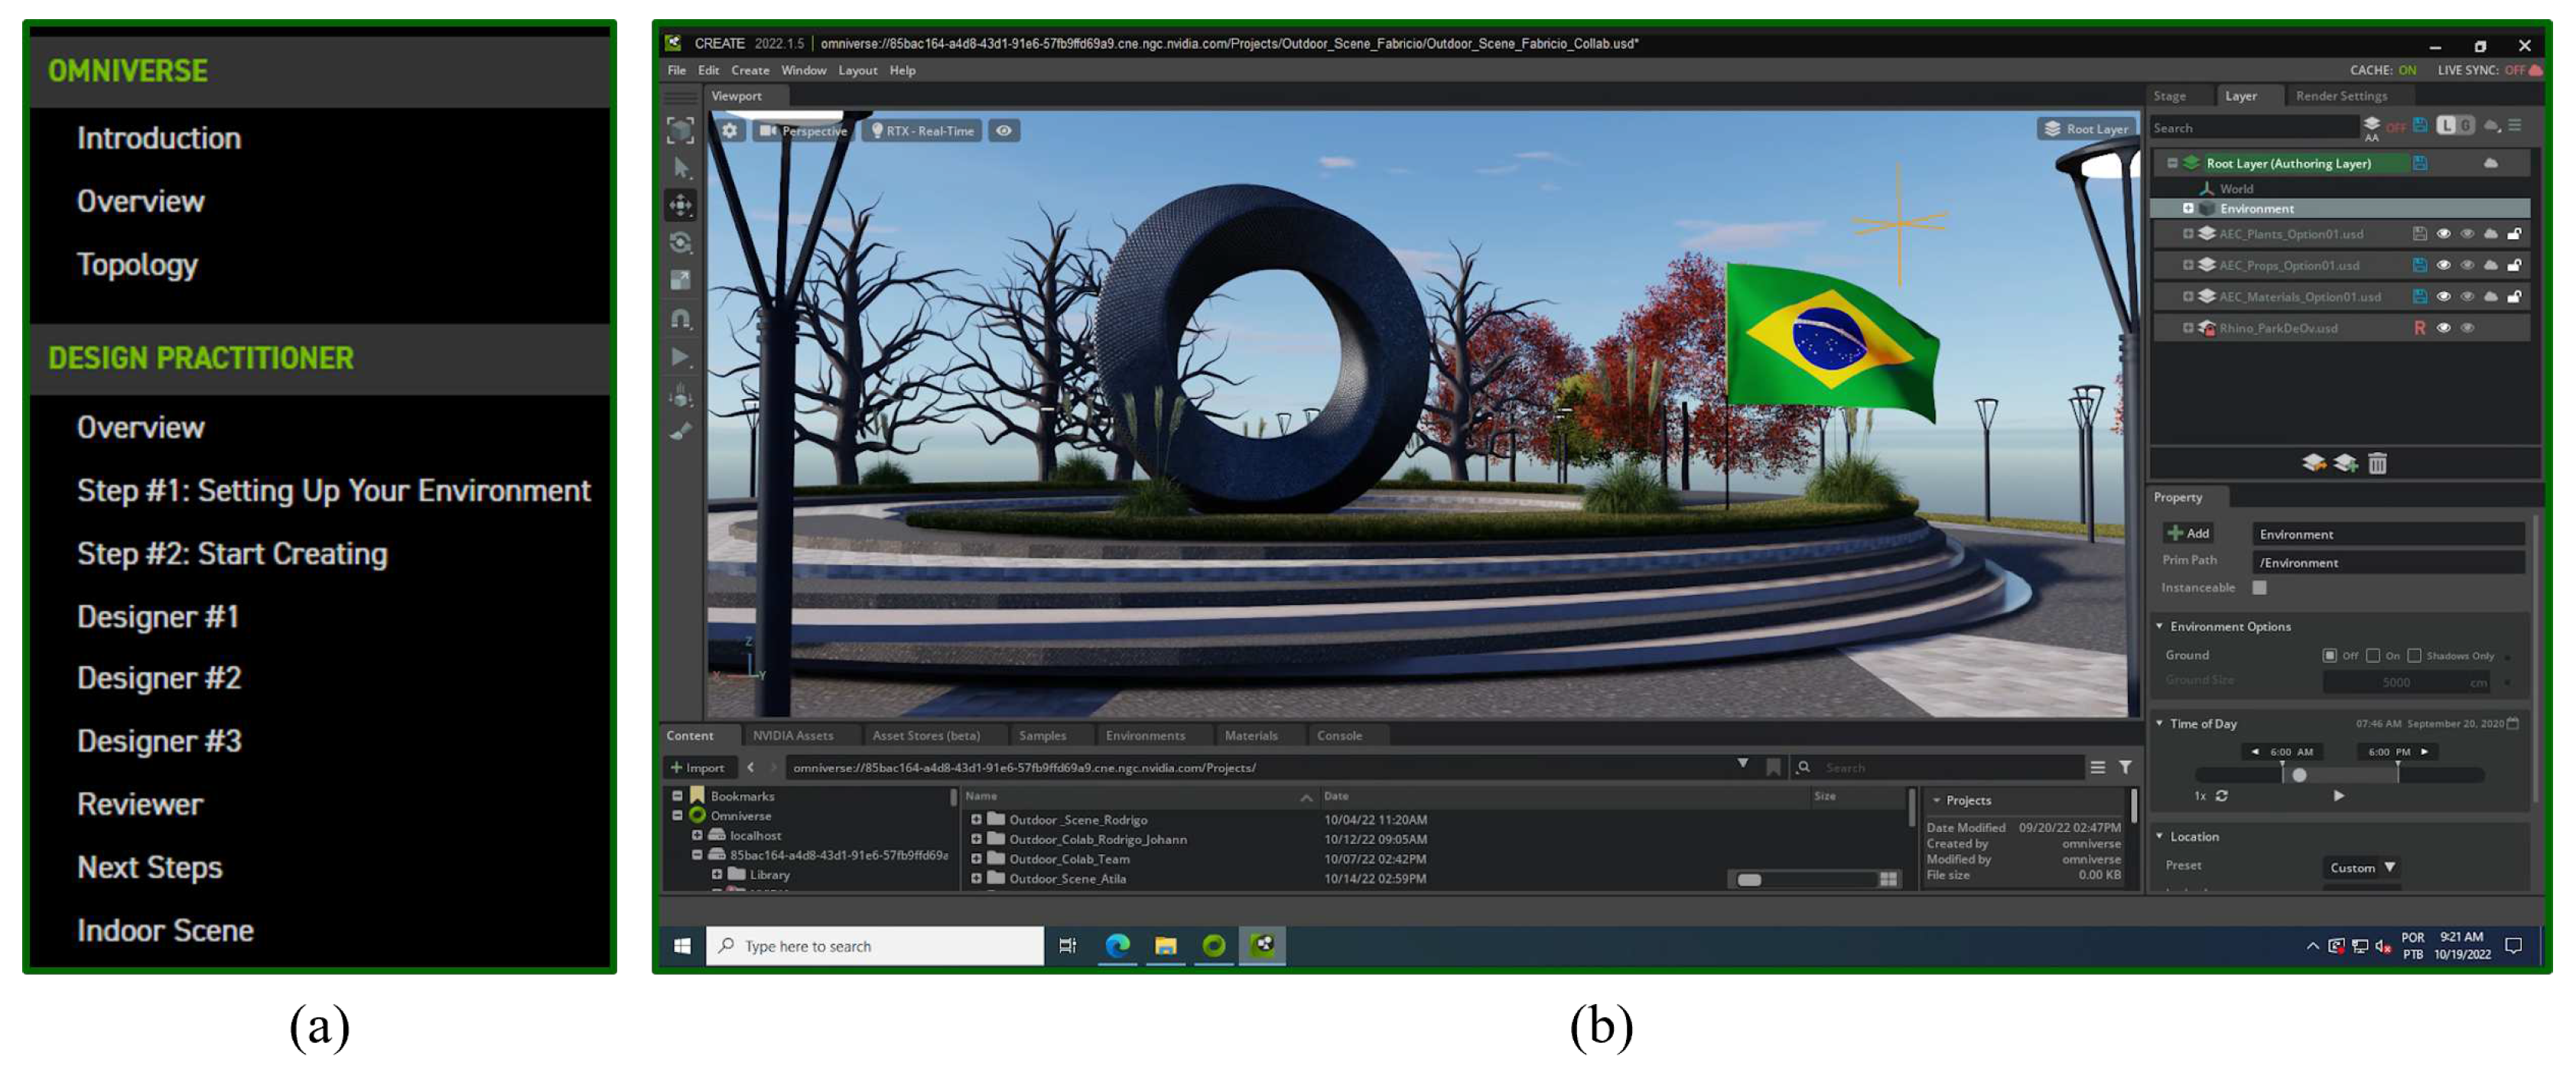Select the Move tool in viewport toolbar
Screen dimensions: 2576x1069
[x=681, y=205]
